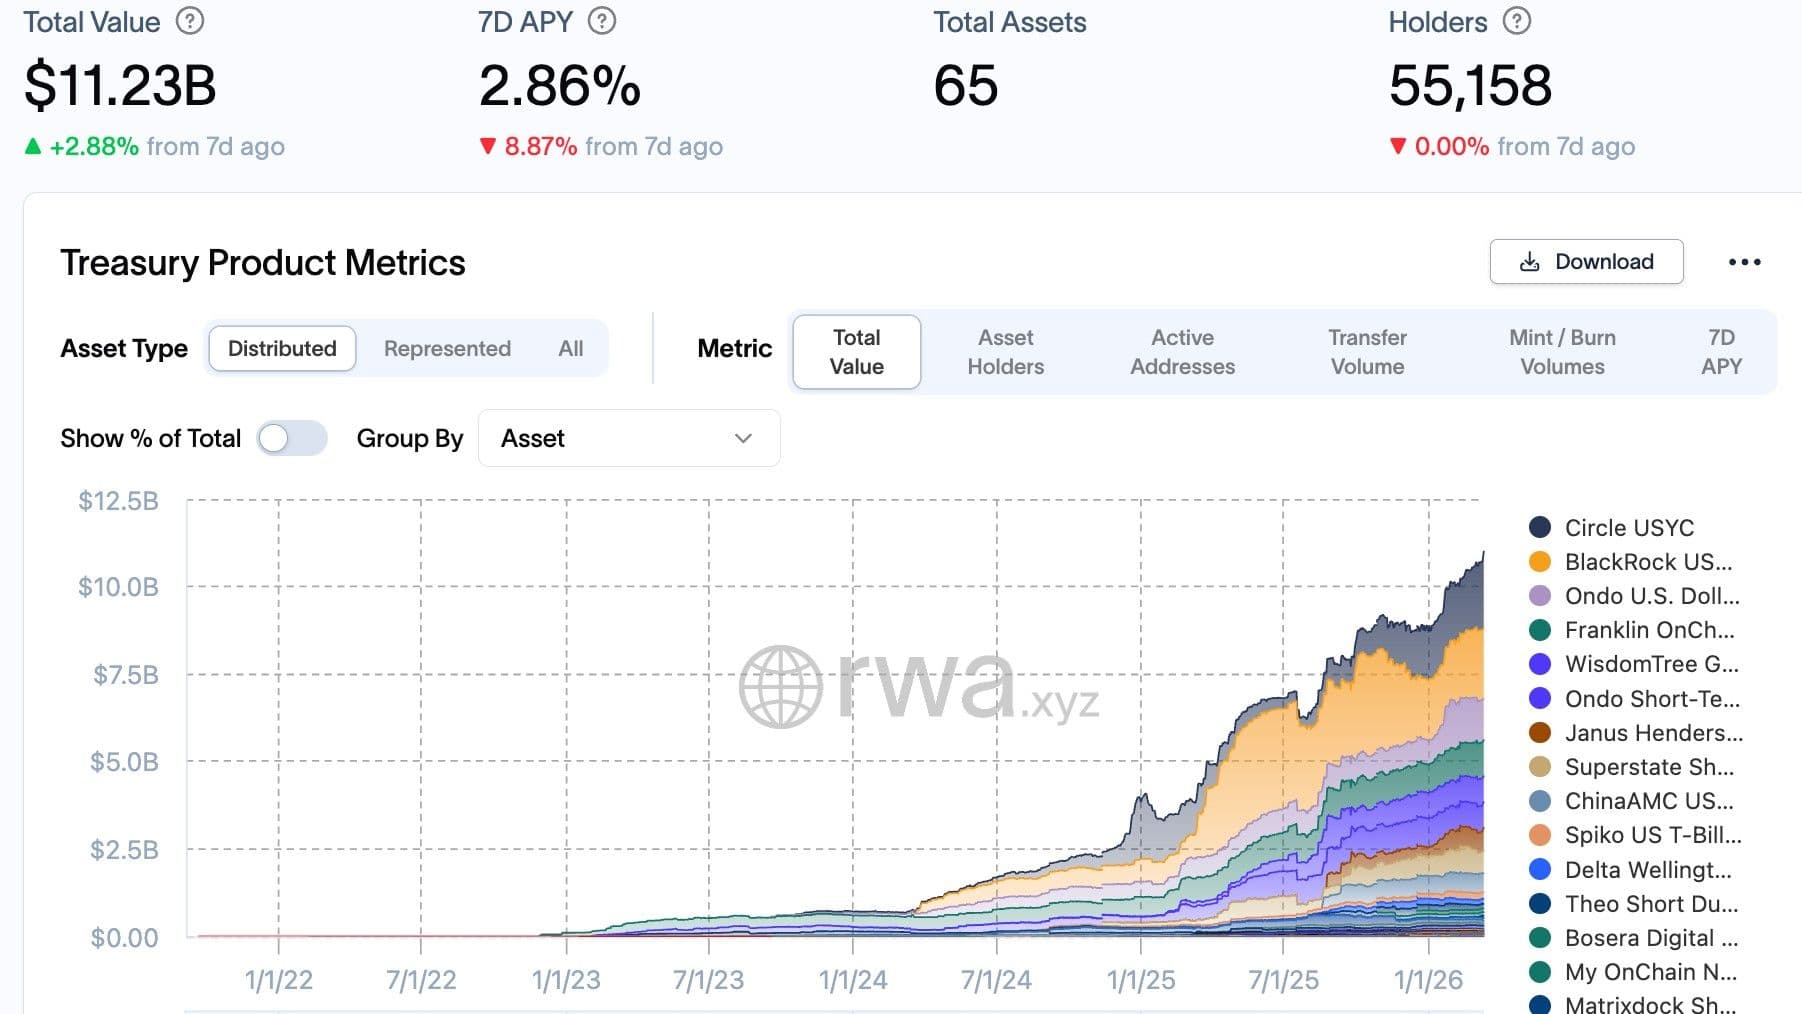Open the Total Value help tooltip
The width and height of the screenshot is (1802, 1014).
pos(190,19)
